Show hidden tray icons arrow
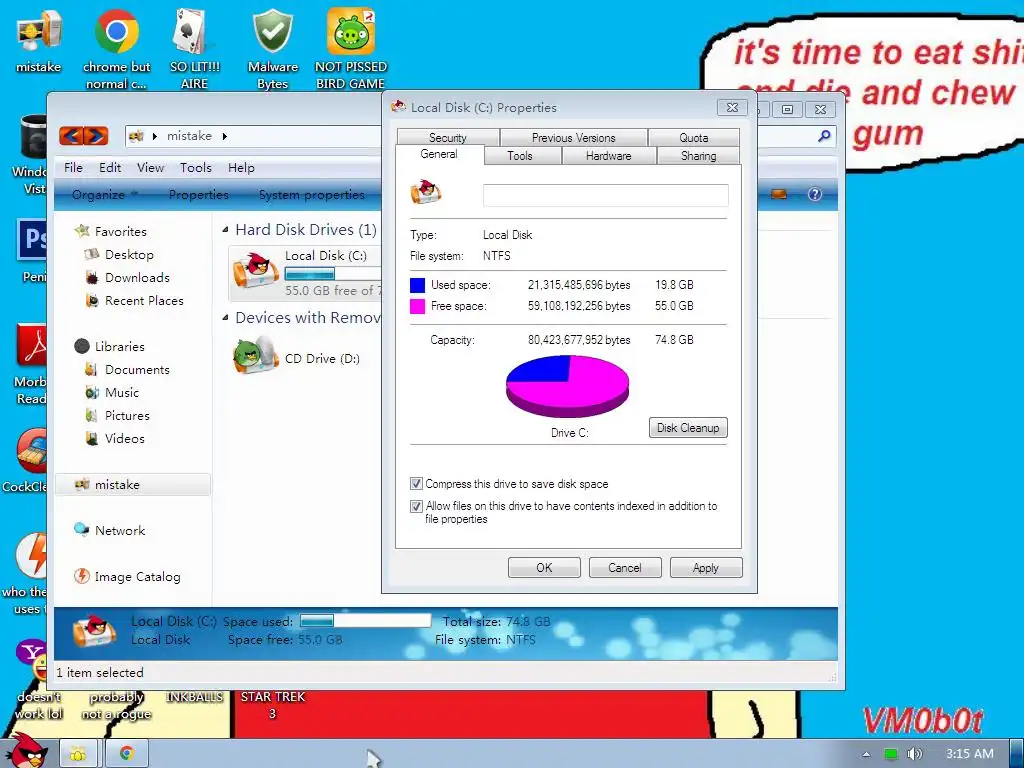Screen dimensions: 1024x768 (x=866, y=754)
